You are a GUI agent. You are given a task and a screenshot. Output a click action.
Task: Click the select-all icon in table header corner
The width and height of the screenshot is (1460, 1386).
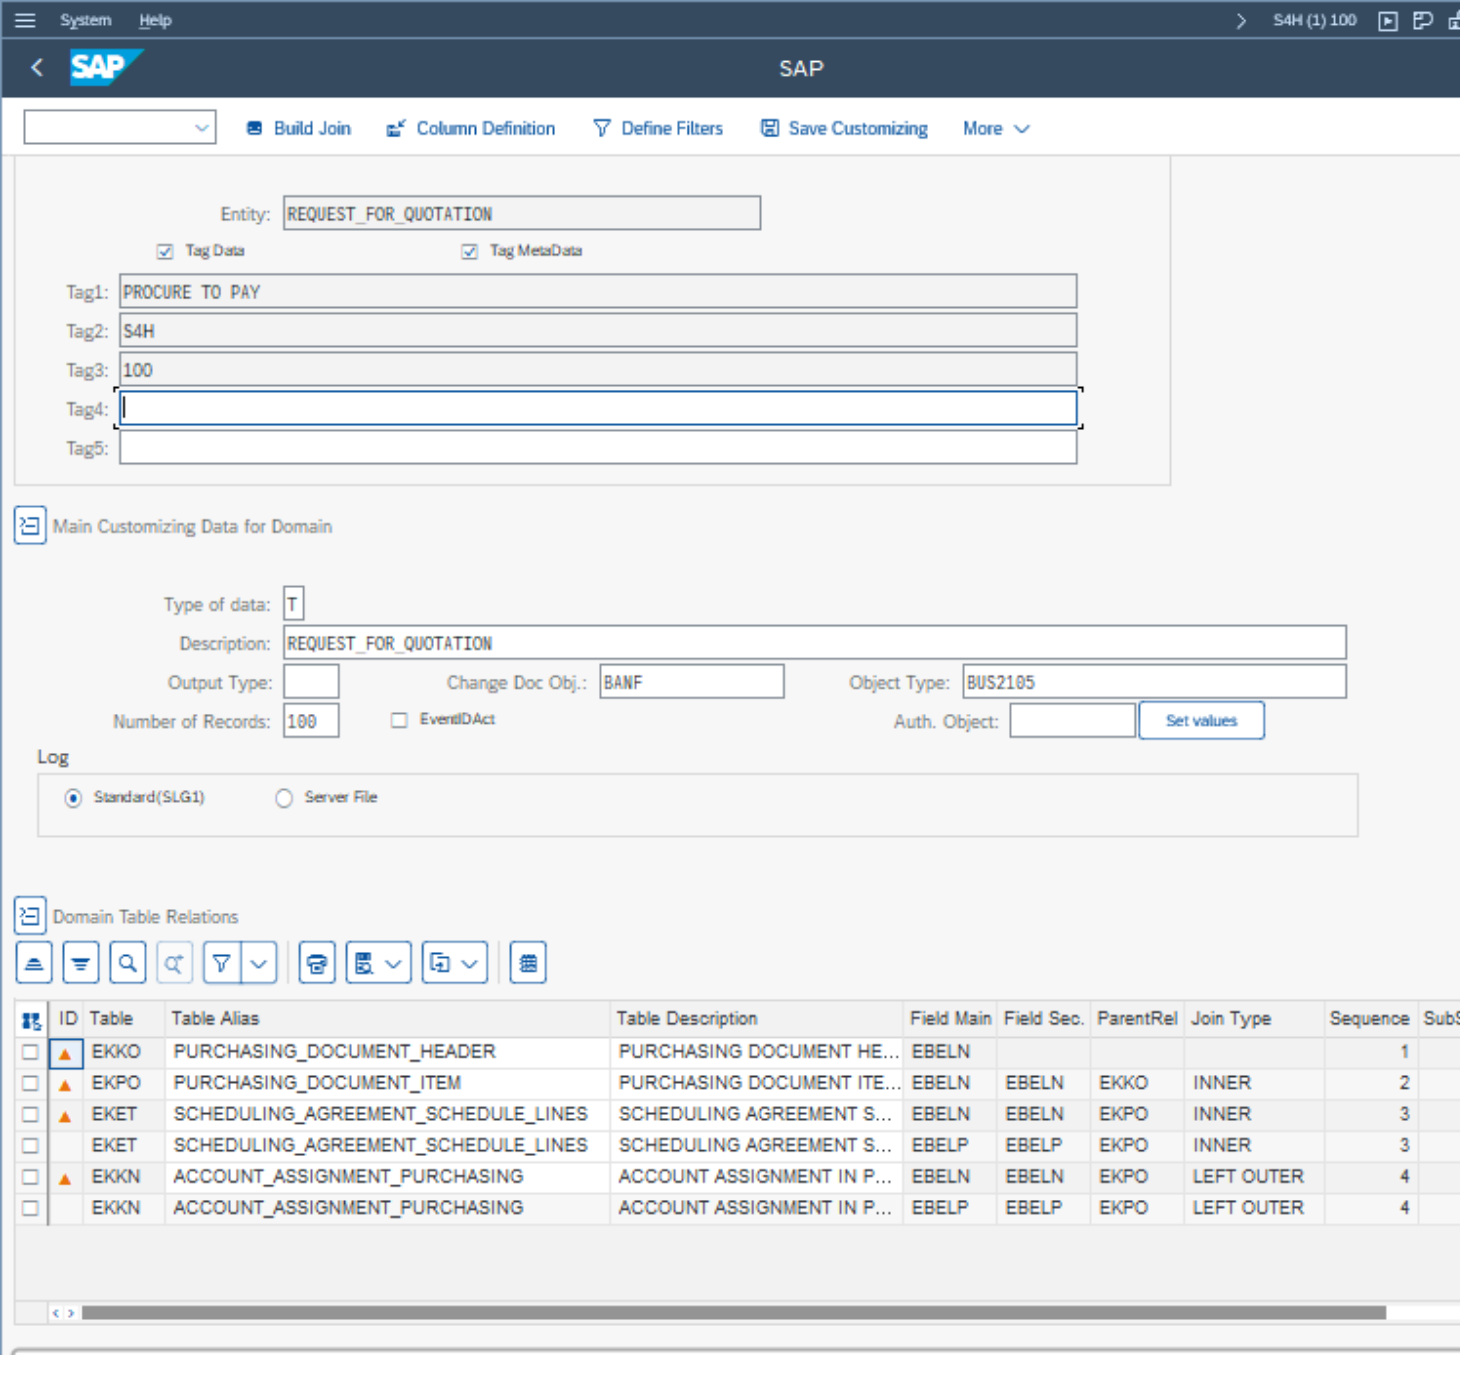(x=32, y=1020)
